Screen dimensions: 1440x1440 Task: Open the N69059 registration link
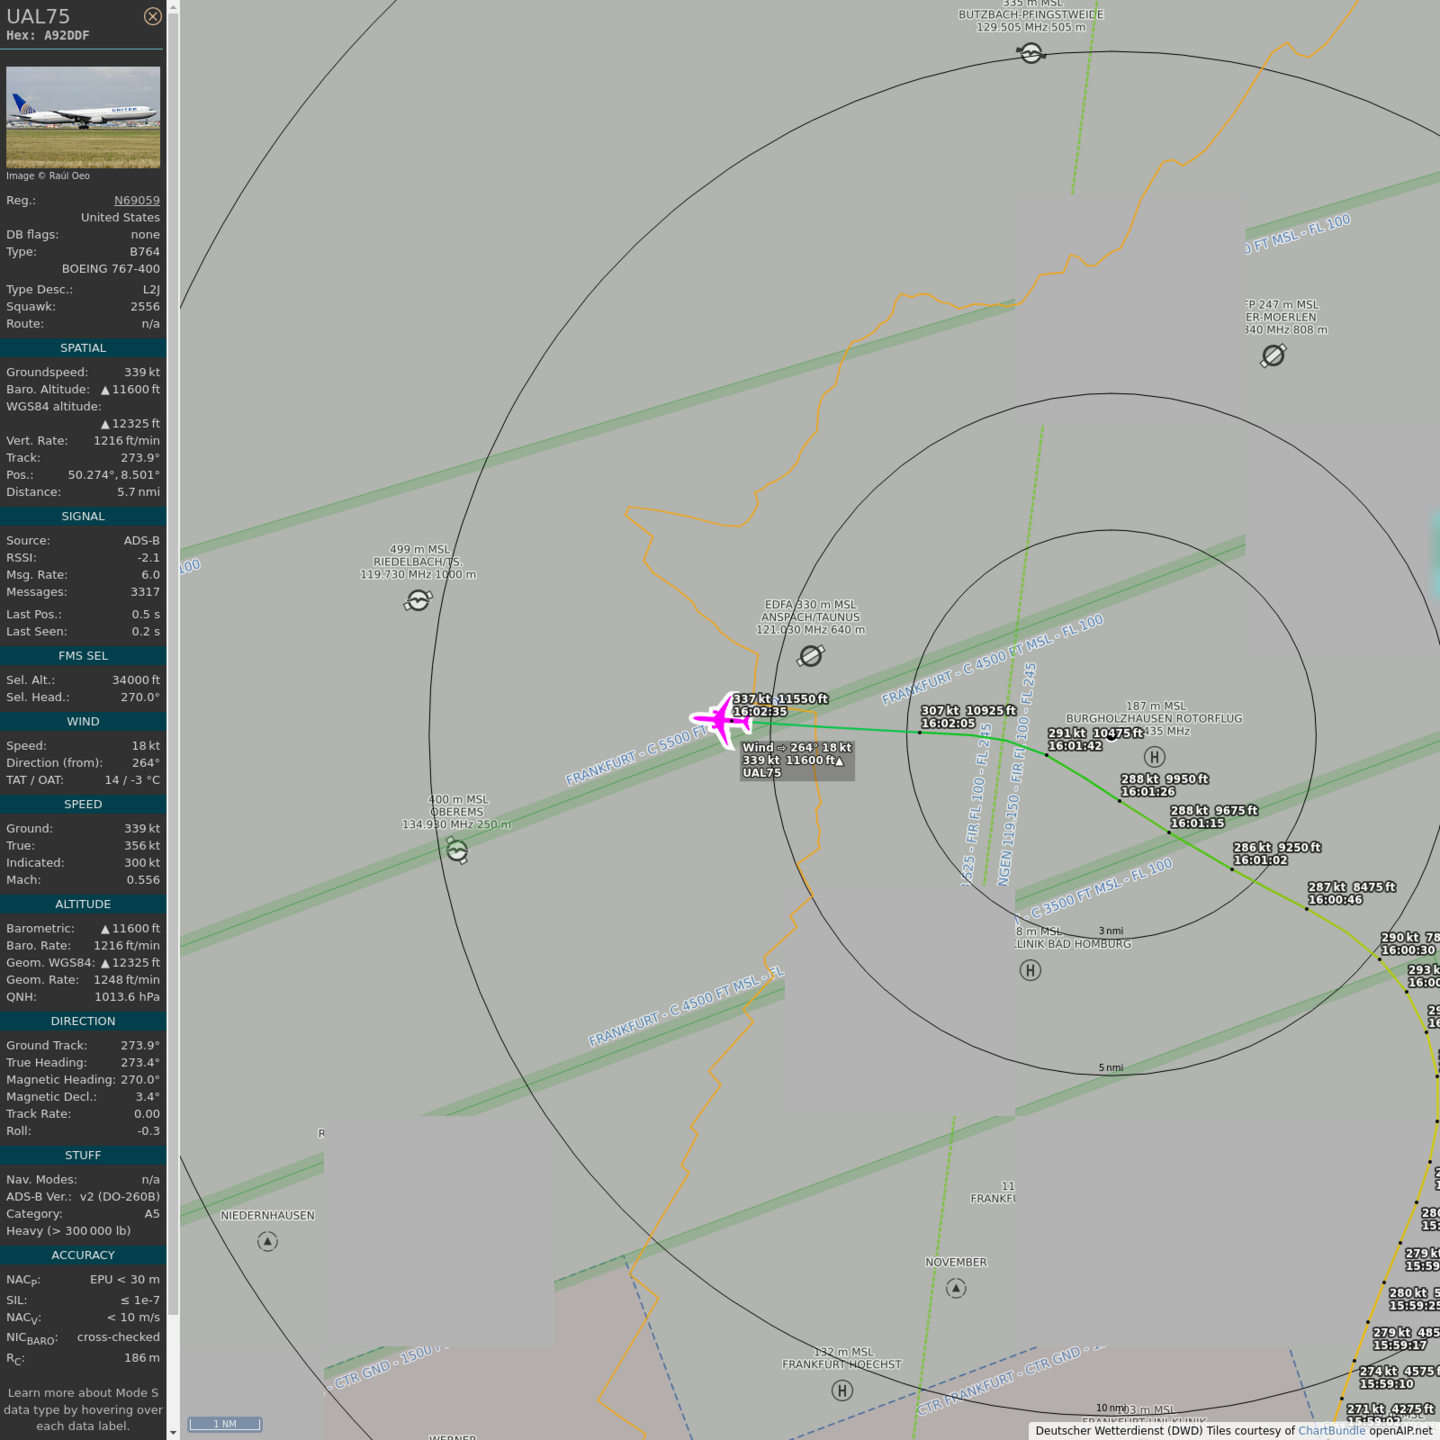[136, 200]
